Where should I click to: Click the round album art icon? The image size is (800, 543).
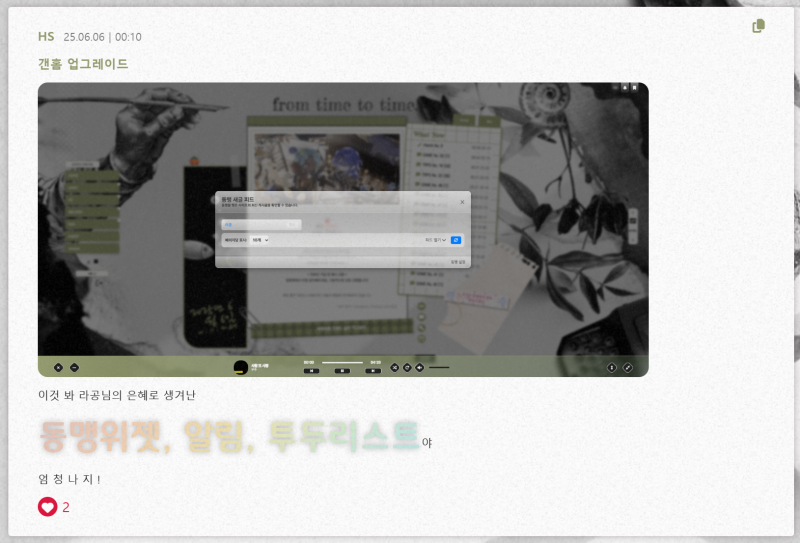pyautogui.click(x=240, y=367)
